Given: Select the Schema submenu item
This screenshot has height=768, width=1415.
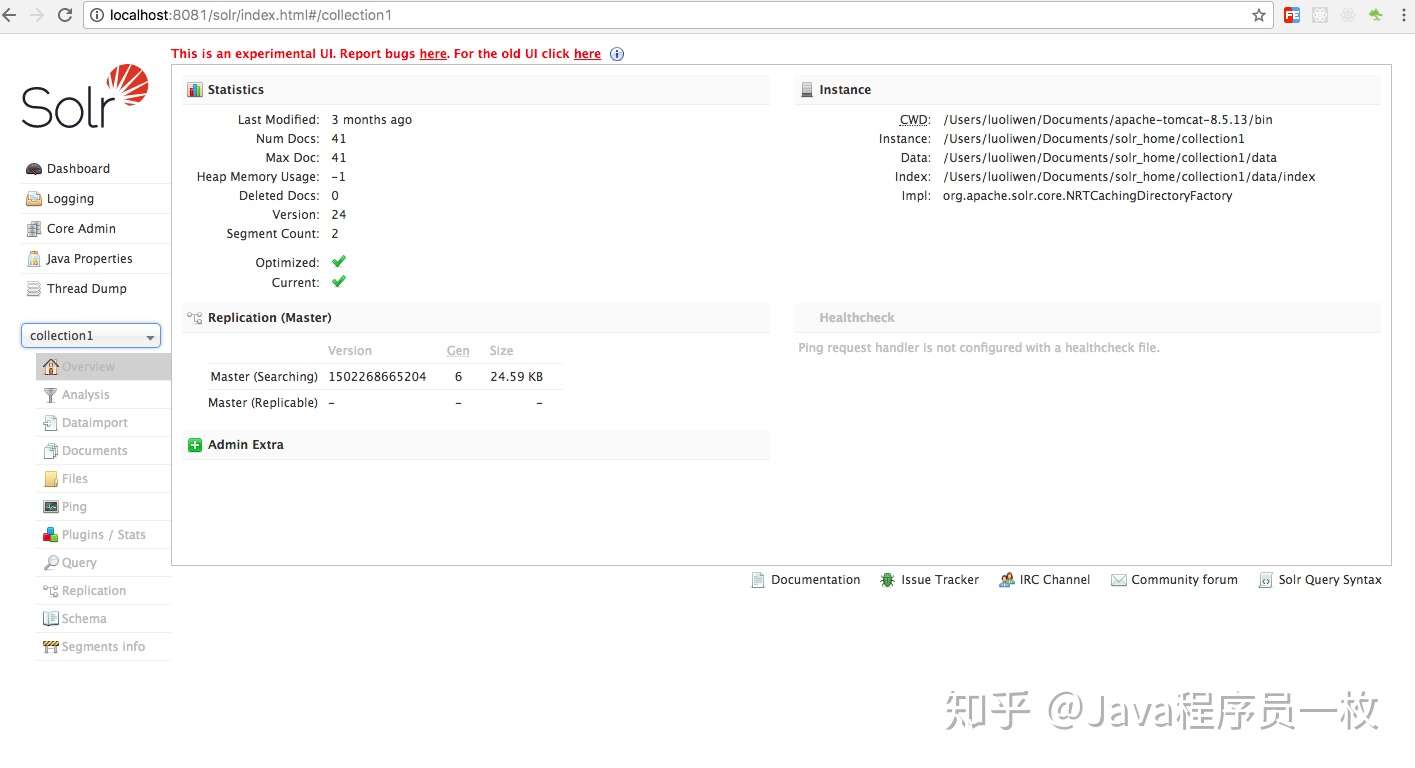Looking at the screenshot, I should pos(103,619).
